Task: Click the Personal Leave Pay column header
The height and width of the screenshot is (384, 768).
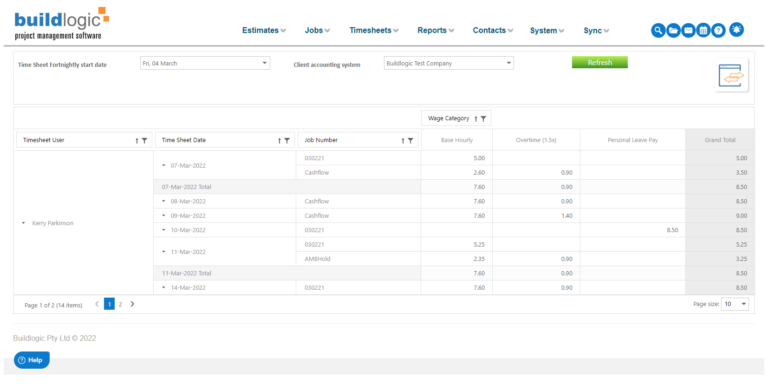Action: [x=633, y=140]
